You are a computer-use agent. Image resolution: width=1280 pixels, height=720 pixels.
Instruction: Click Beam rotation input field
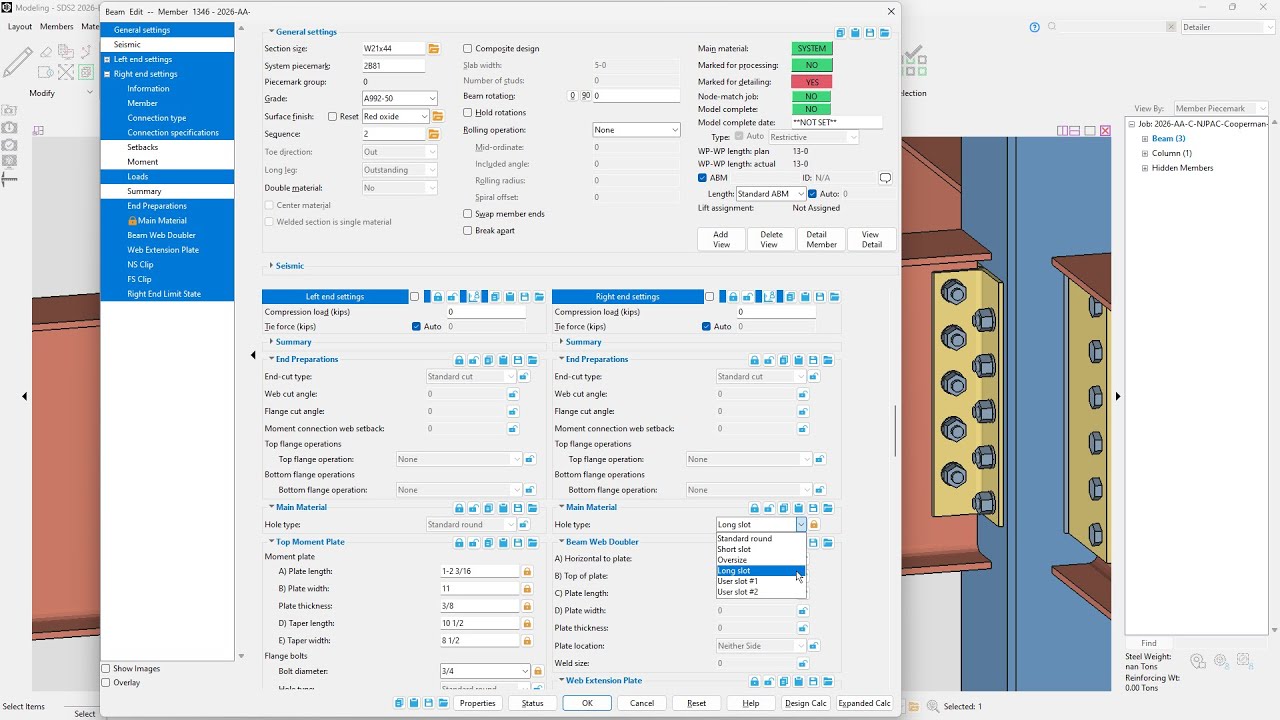coord(637,96)
